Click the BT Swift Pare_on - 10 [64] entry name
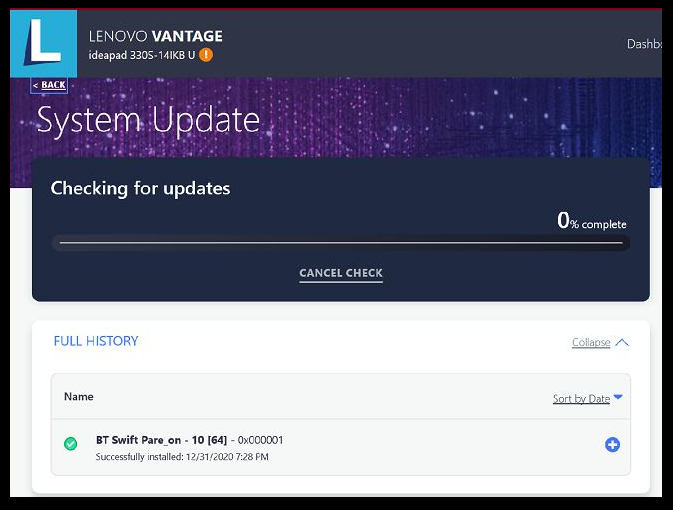The image size is (673, 510). 161,440
